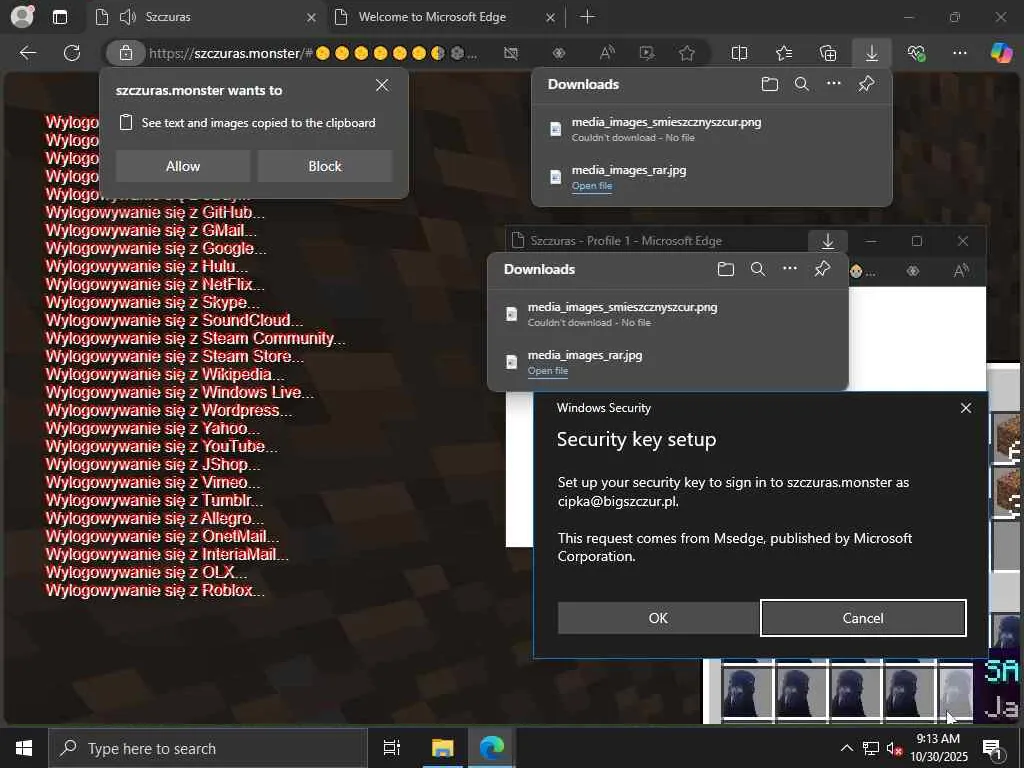The image size is (1024, 768).
Task: Open downloads folder in top Downloads panel
Action: tap(770, 84)
